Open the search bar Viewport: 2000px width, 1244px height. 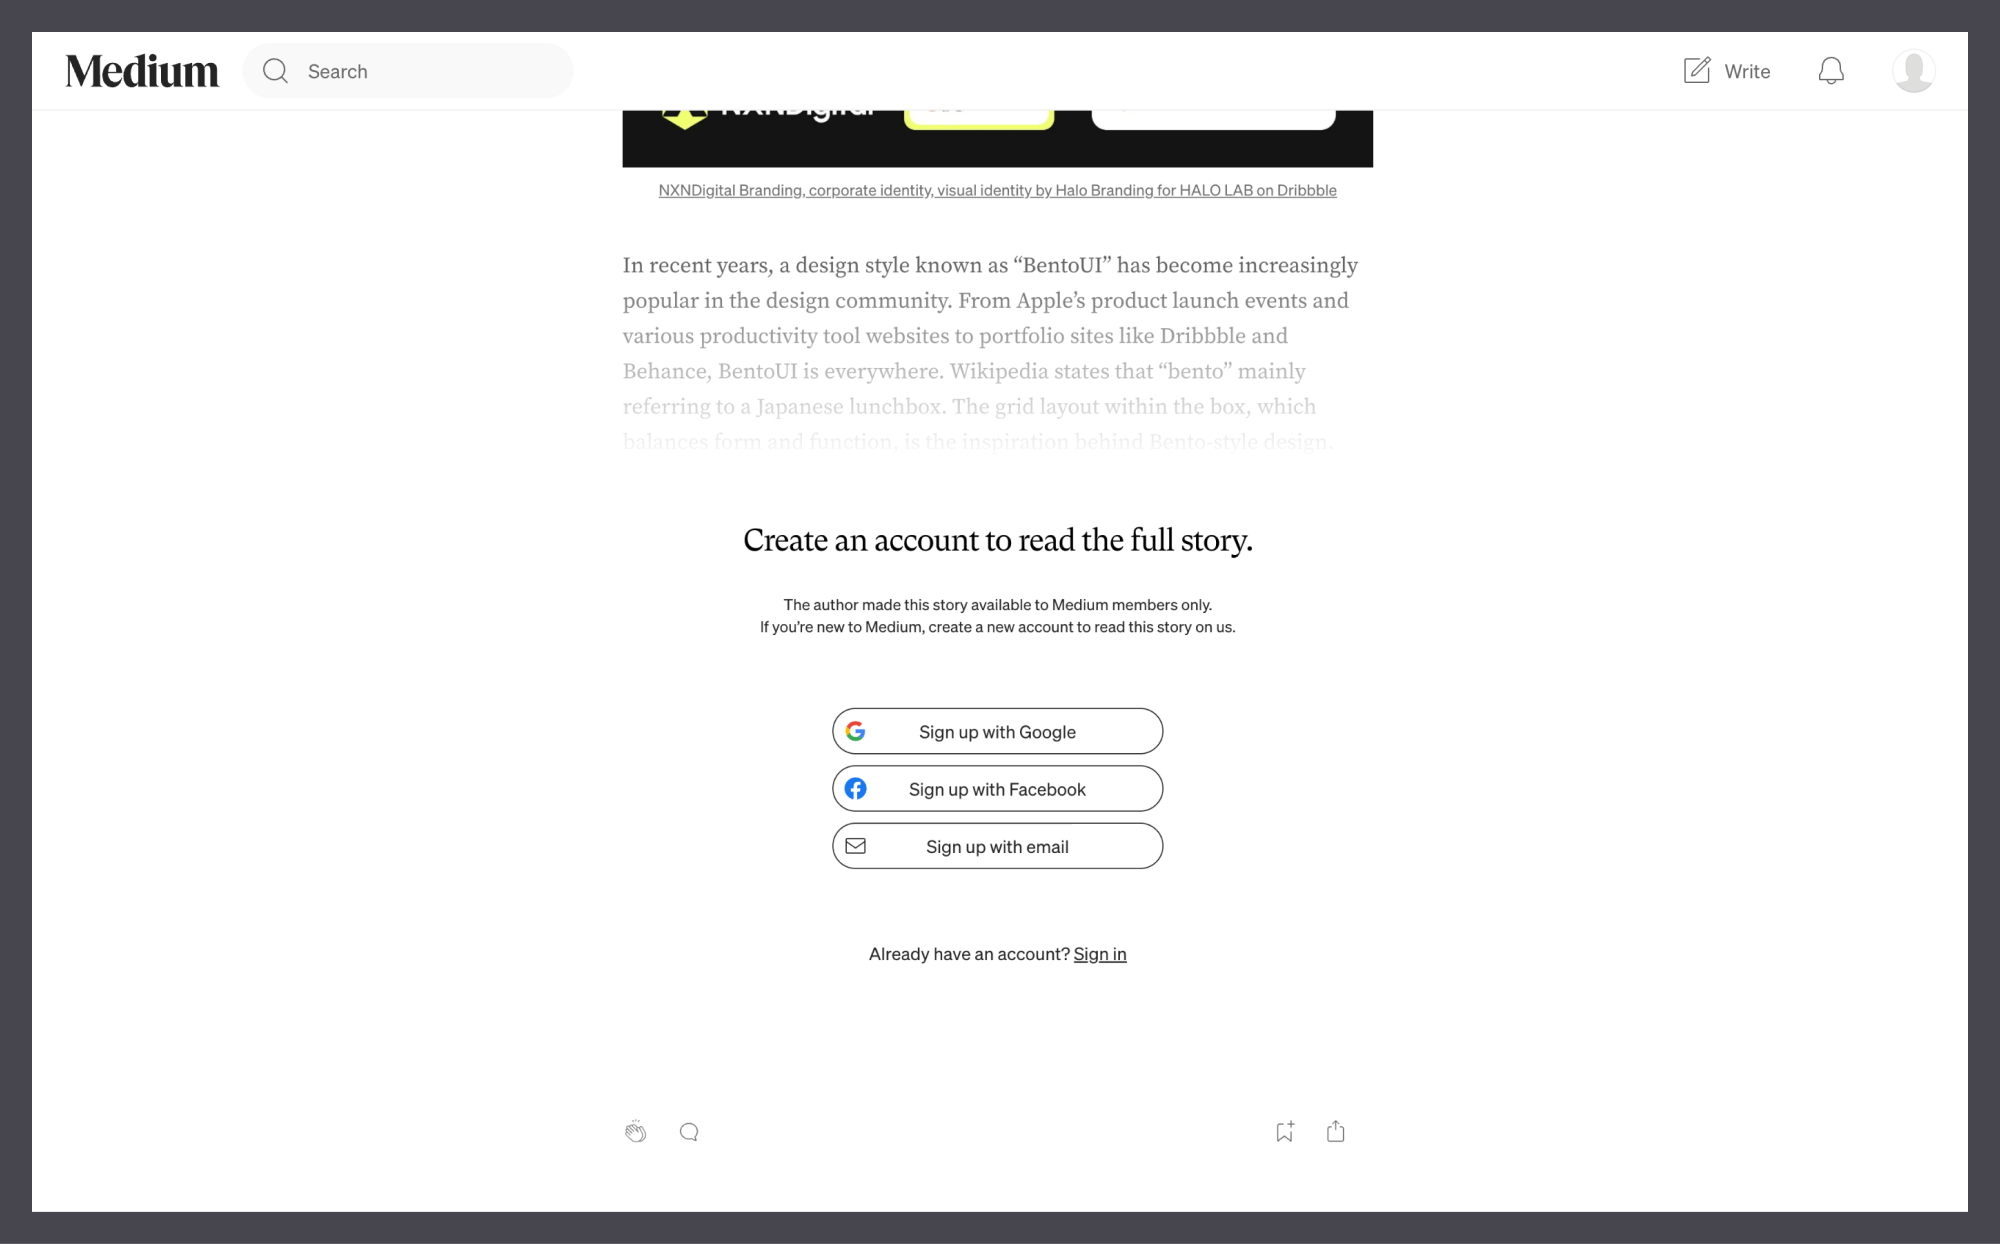click(x=407, y=70)
